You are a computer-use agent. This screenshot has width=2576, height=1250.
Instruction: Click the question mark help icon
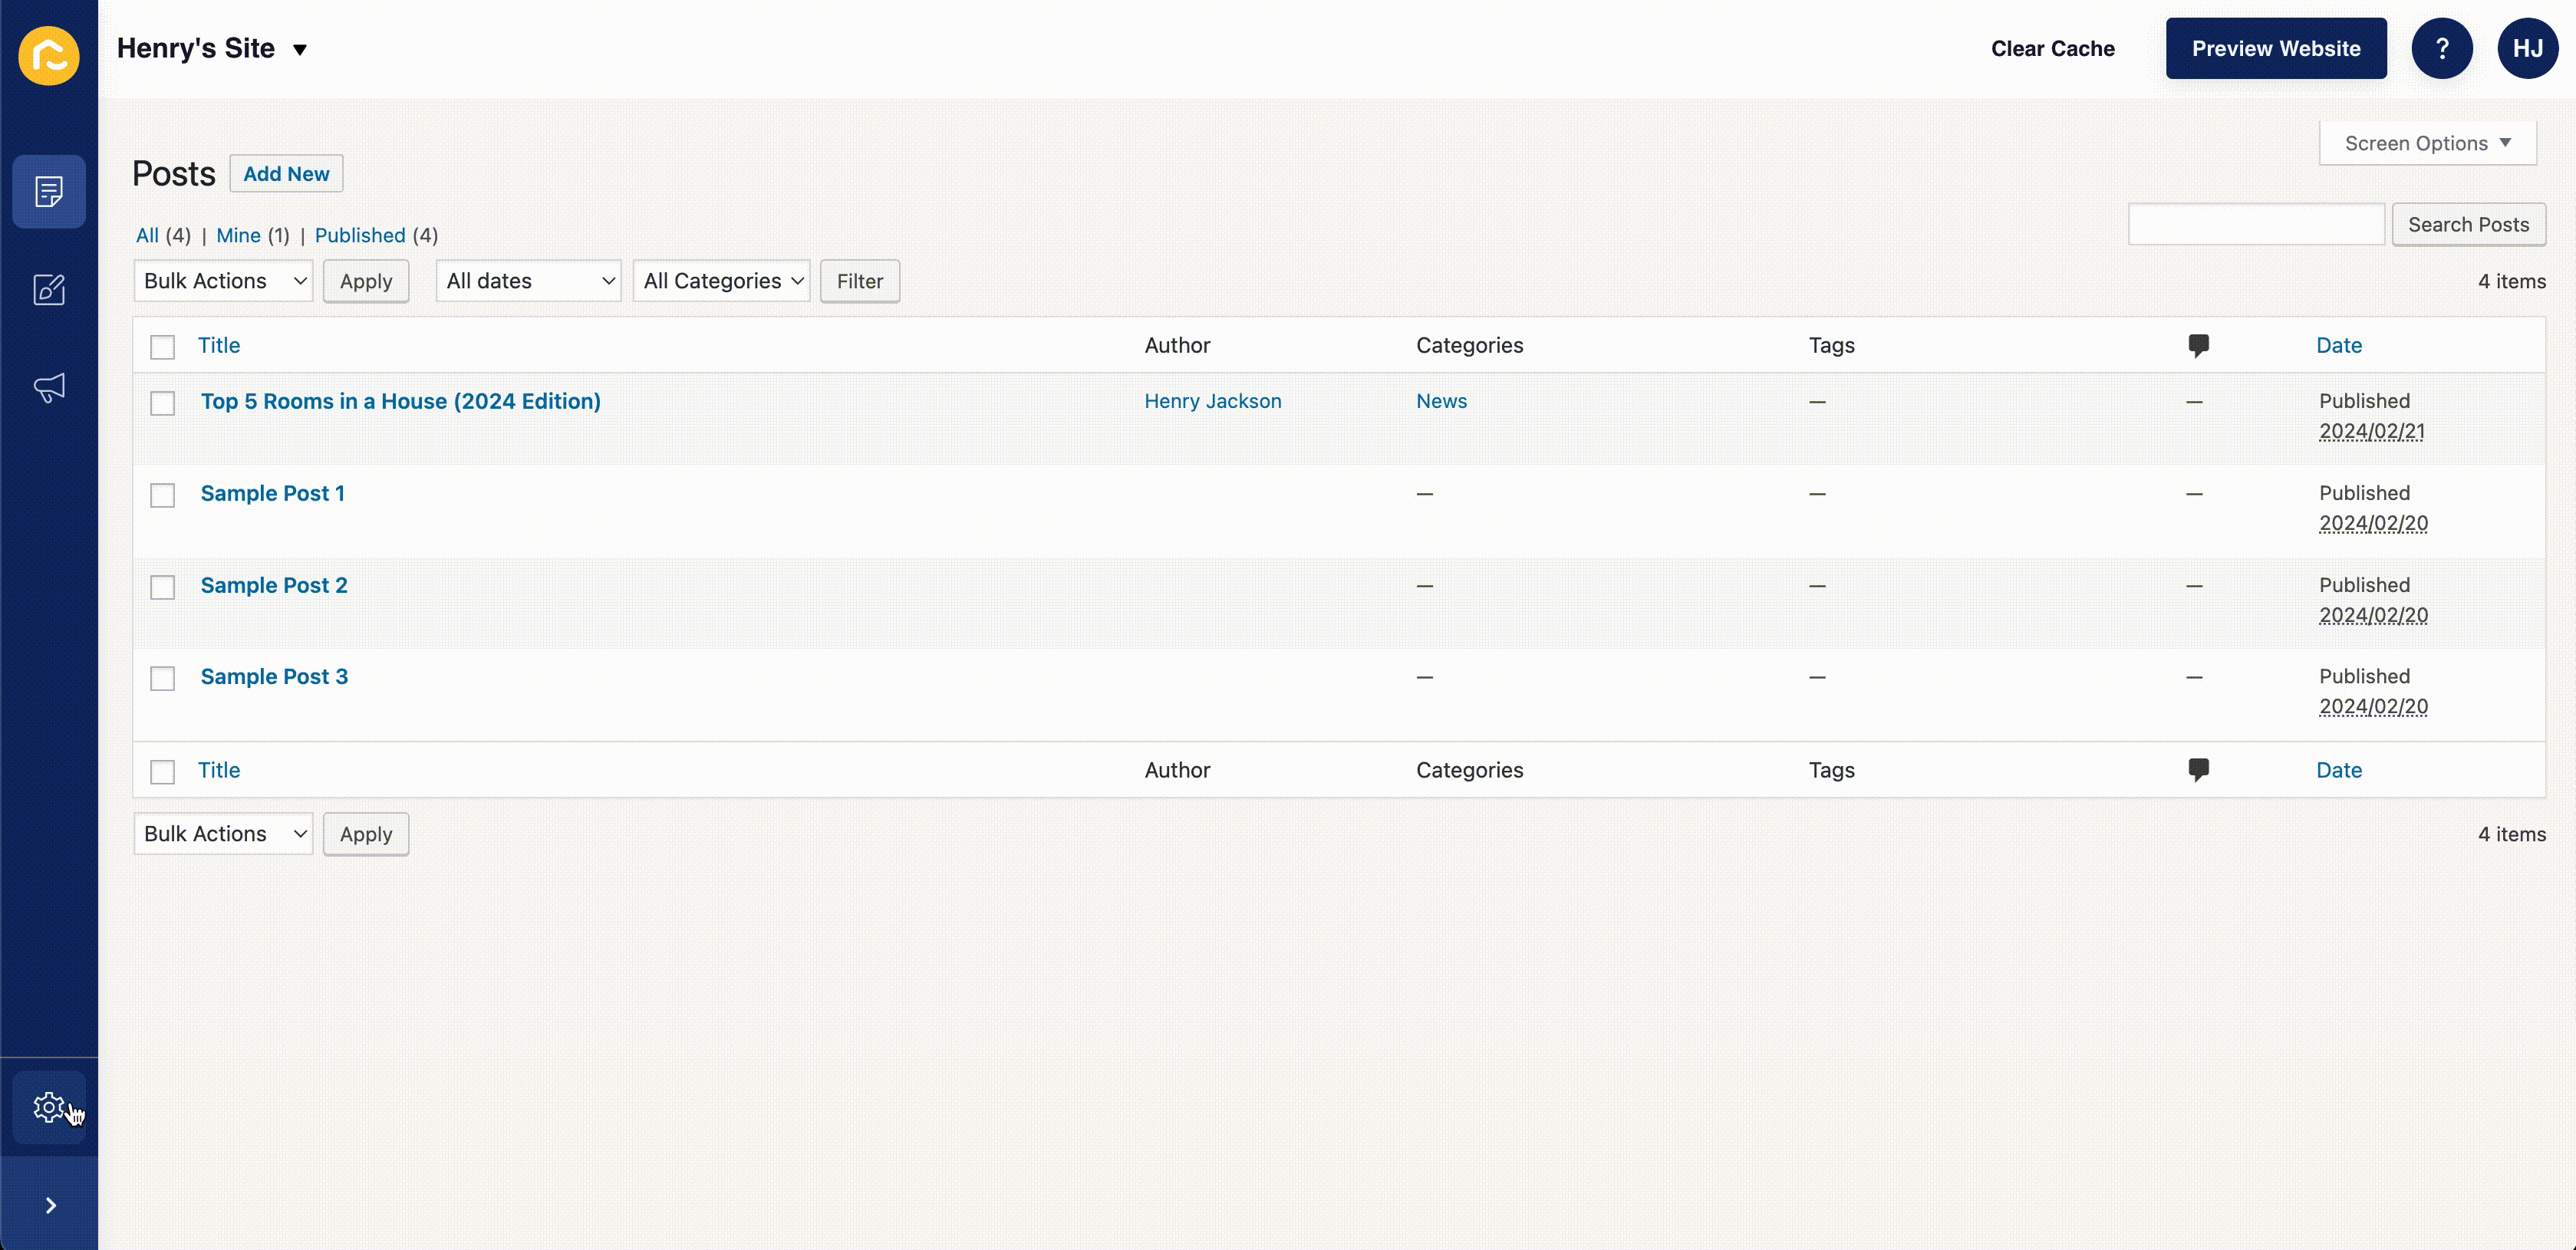pos(2441,48)
